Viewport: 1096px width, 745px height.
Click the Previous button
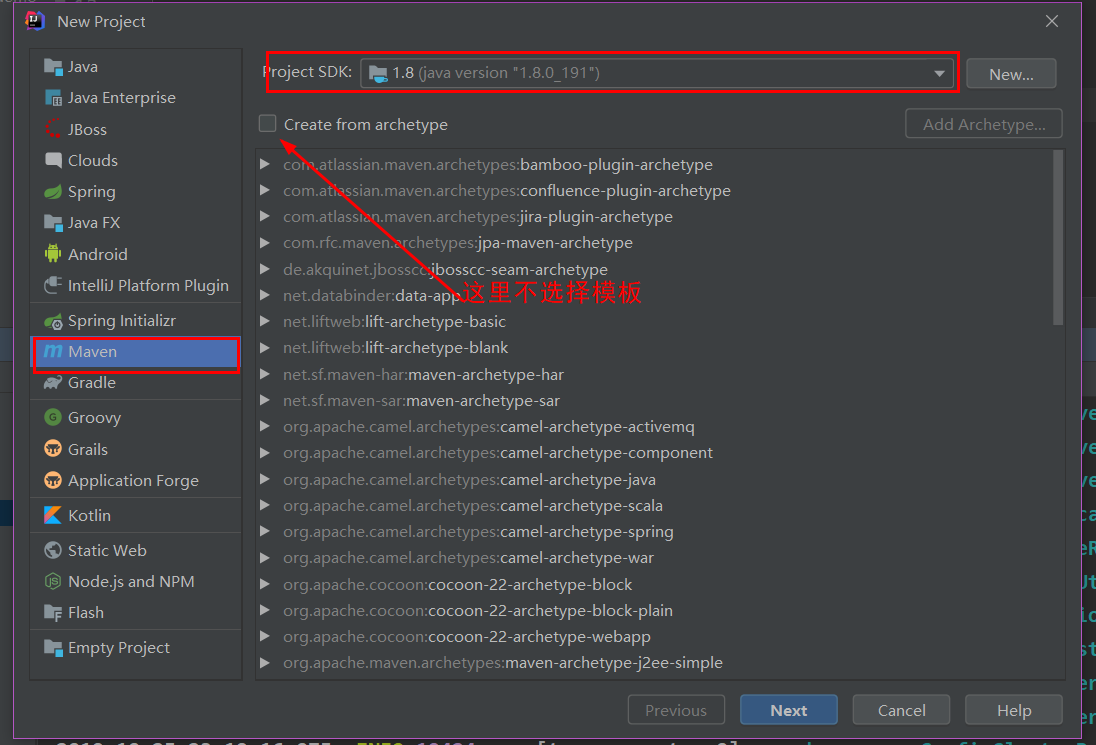[676, 710]
